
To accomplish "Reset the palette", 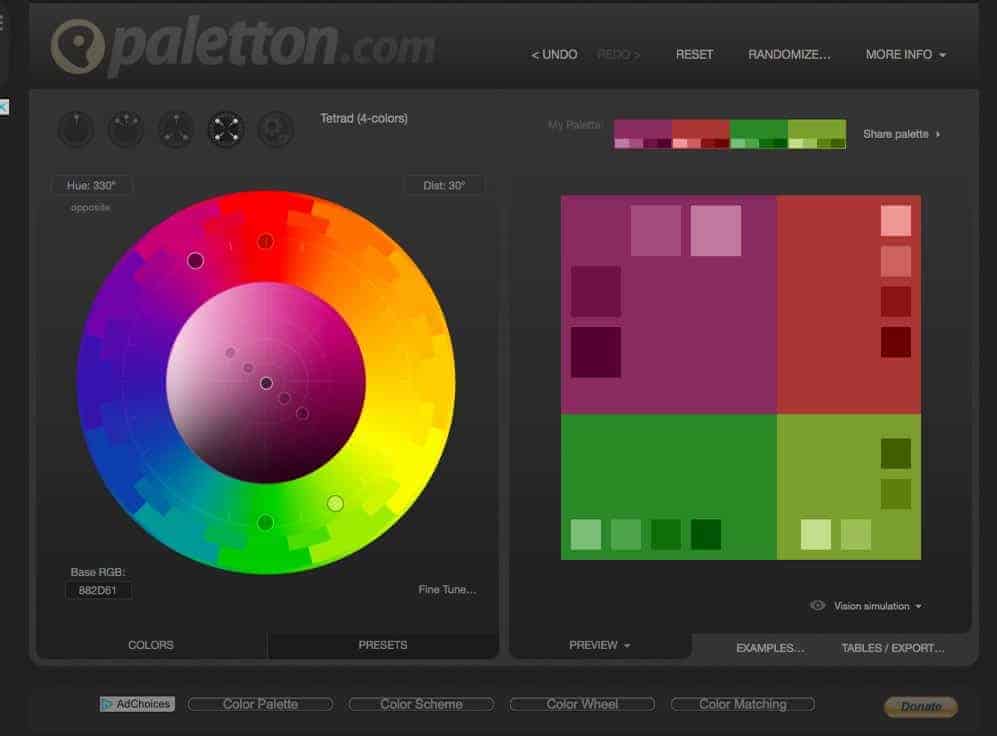I will pyautogui.click(x=694, y=55).
